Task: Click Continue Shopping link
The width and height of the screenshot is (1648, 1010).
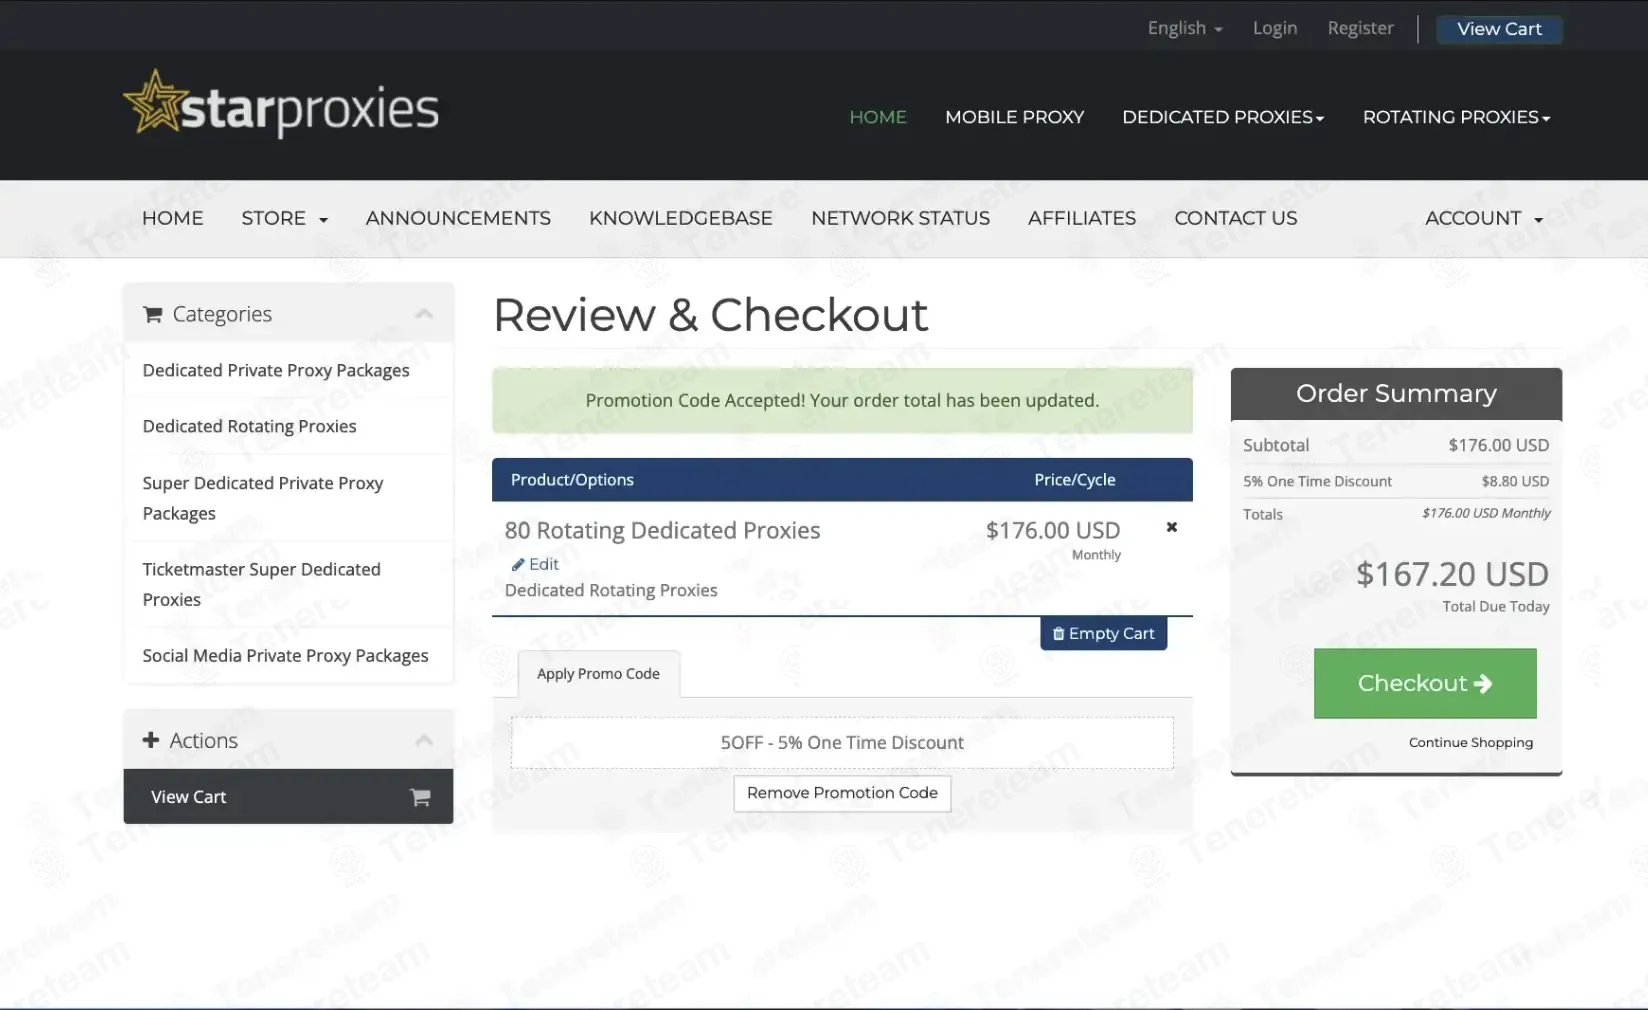Action: click(1471, 742)
